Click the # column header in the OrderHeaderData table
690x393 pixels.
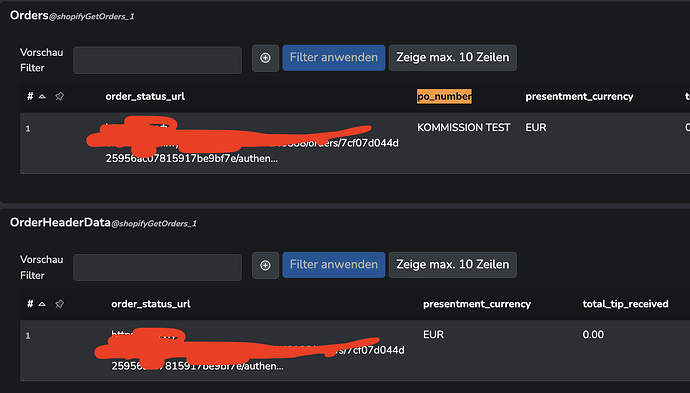pyautogui.click(x=30, y=304)
